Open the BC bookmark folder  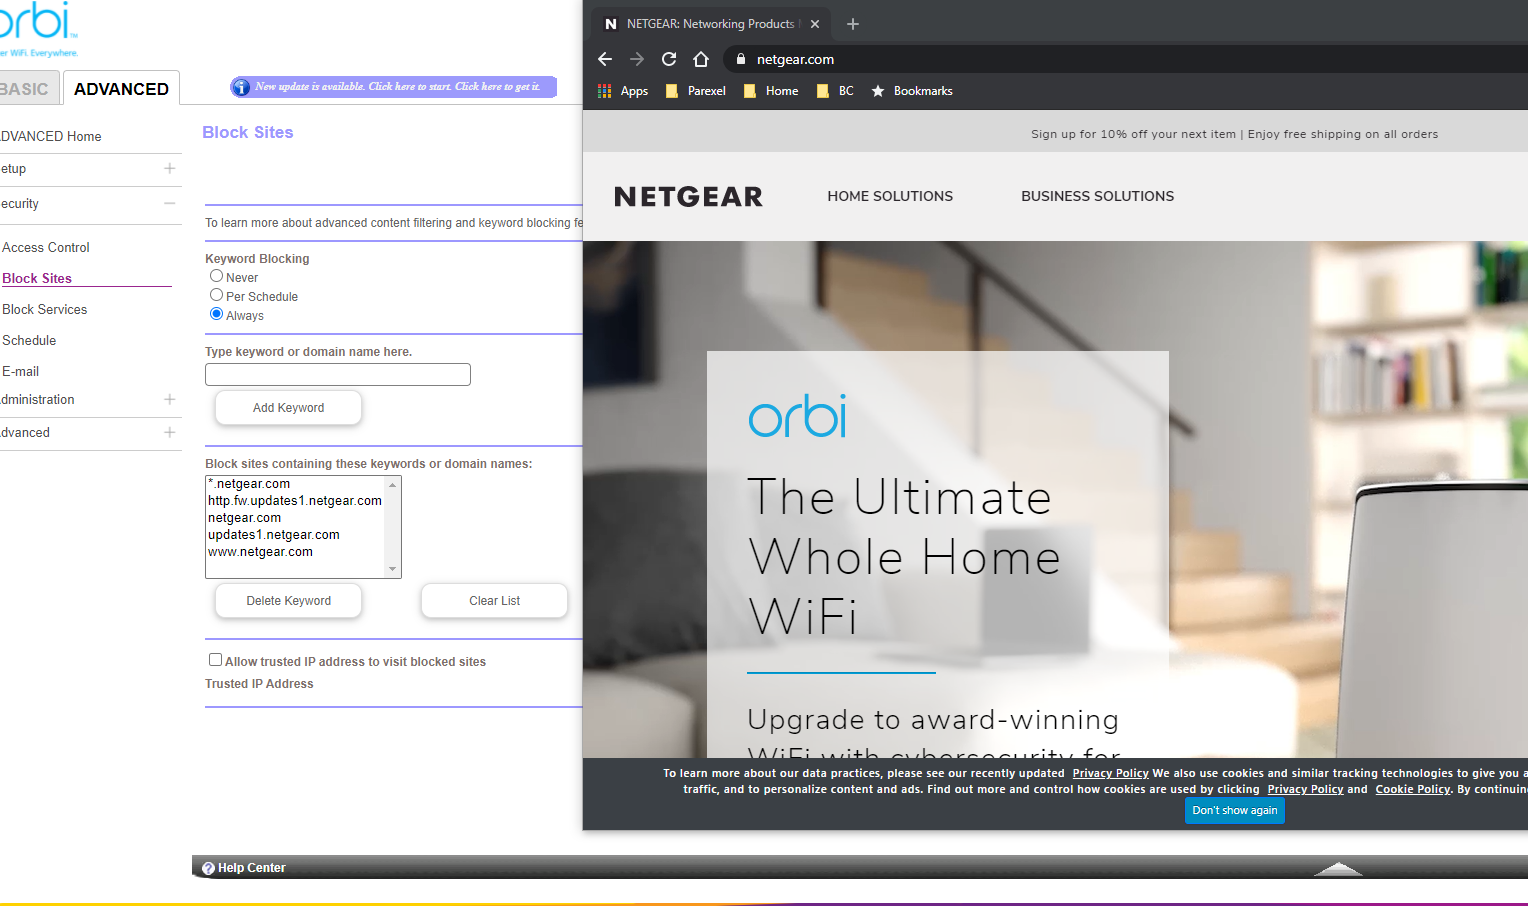click(x=835, y=91)
